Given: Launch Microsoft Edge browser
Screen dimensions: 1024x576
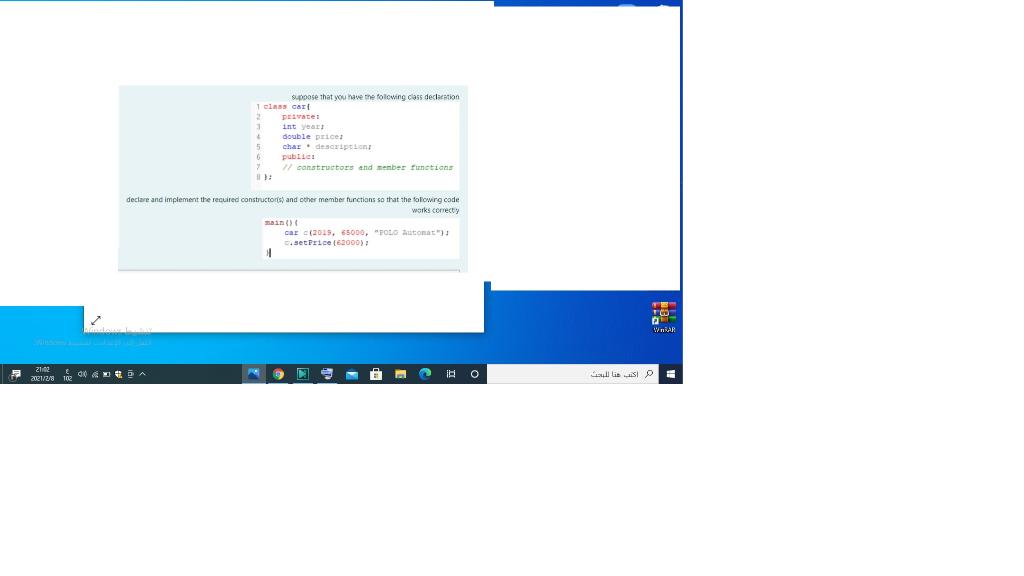Looking at the screenshot, I should coord(424,373).
